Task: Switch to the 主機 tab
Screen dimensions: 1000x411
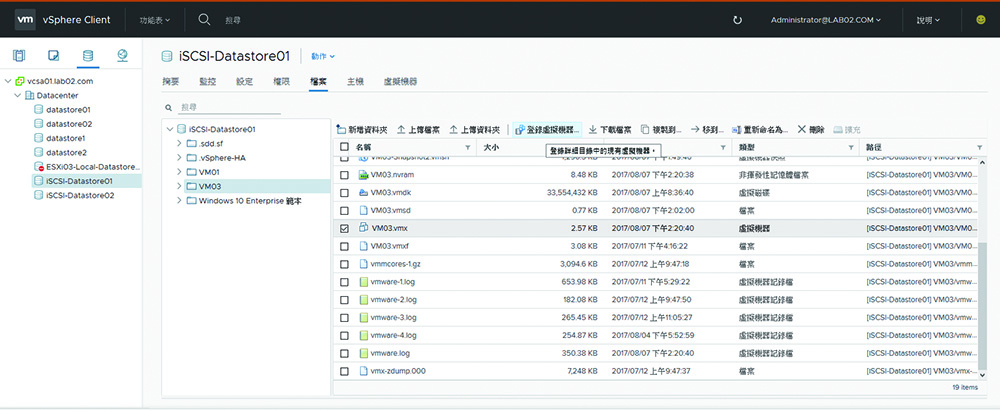Action: point(355,82)
